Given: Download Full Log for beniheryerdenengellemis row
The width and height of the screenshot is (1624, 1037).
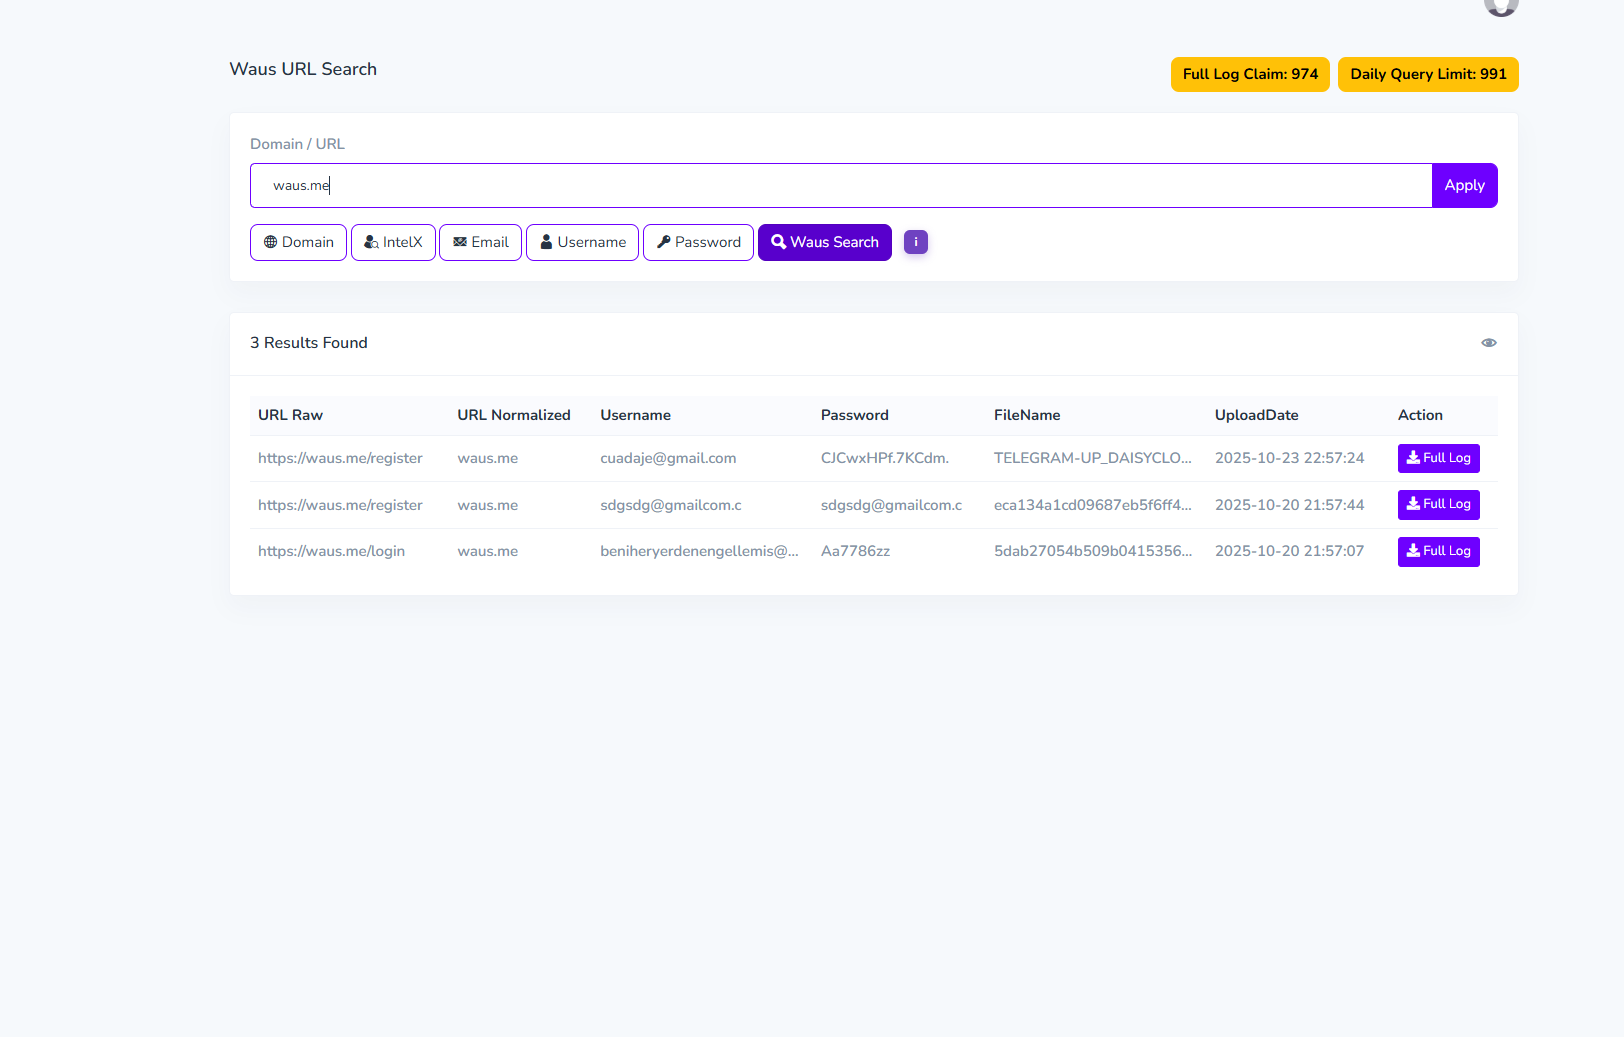Looking at the screenshot, I should (1439, 551).
